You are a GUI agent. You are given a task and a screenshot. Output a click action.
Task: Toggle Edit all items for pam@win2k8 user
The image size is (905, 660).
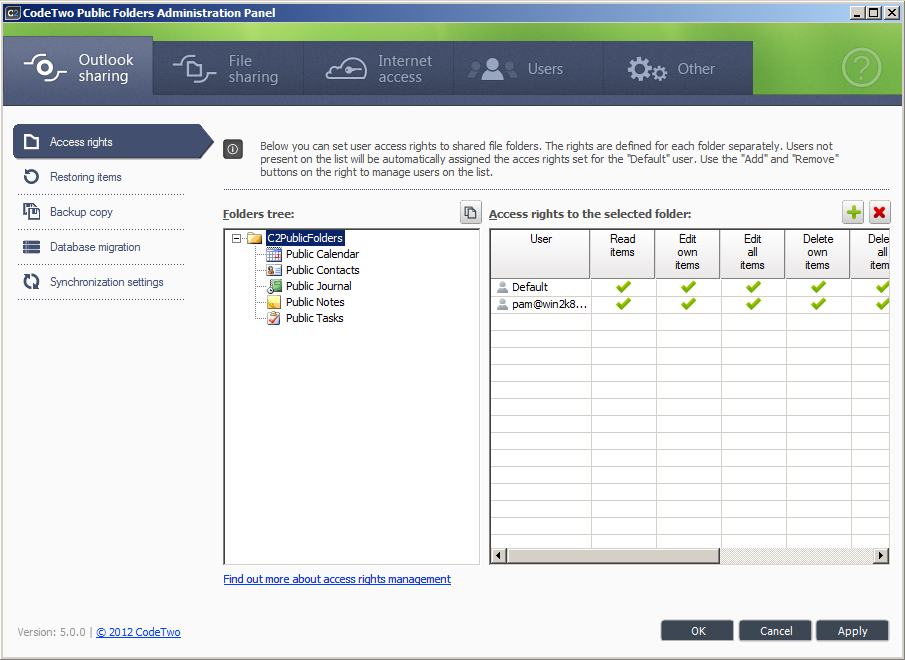coord(753,304)
